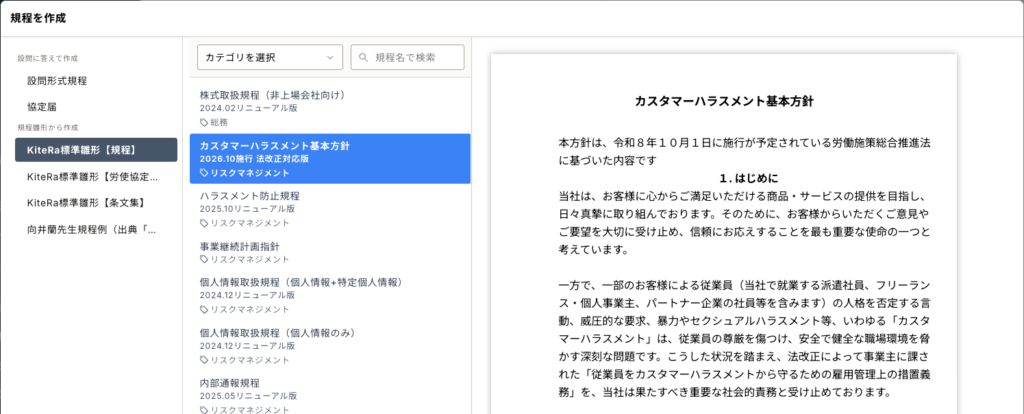1024x414 pixels.
Task: Select ハラスメント防止規程 template
Action: 249,196
